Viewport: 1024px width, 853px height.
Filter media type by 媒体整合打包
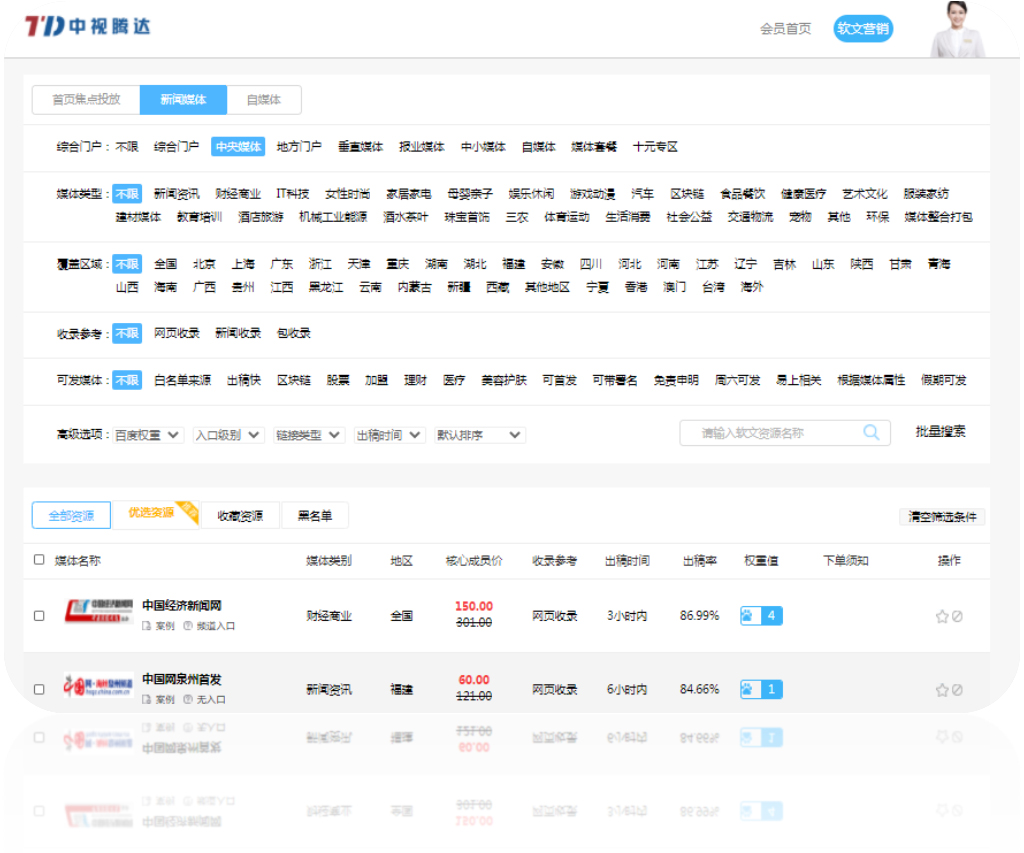pos(938,216)
